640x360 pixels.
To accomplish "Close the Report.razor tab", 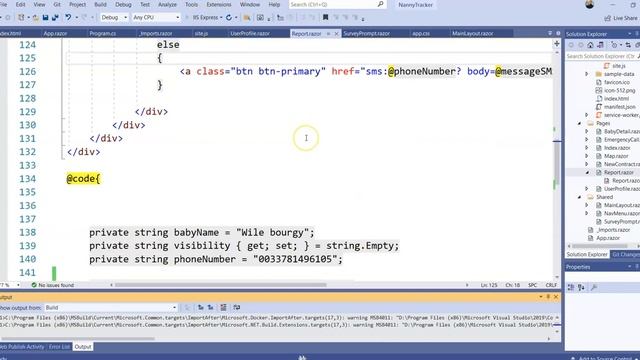I will 336,34.
